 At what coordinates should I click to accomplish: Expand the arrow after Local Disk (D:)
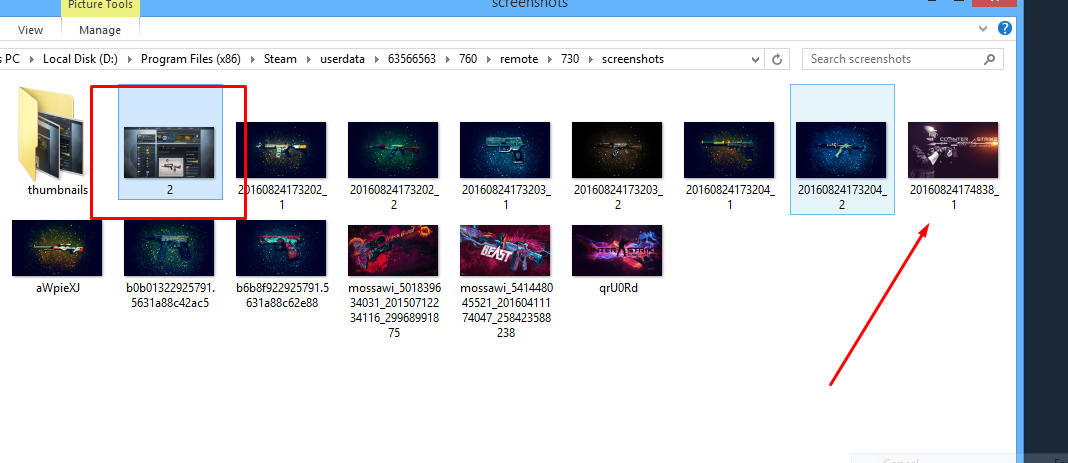[129, 59]
